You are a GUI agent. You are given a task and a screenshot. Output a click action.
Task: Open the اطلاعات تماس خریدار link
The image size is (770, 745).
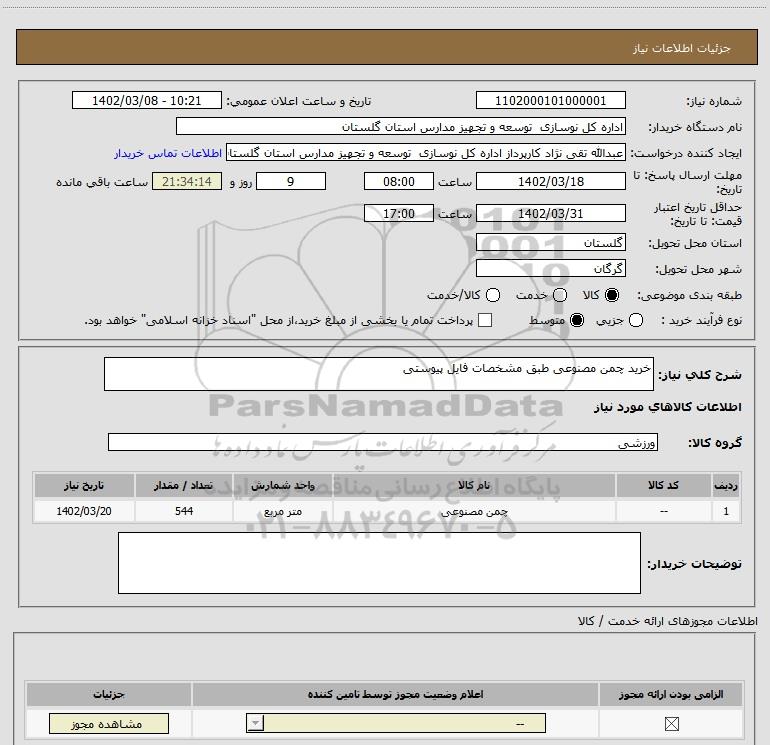pyautogui.click(x=168, y=153)
